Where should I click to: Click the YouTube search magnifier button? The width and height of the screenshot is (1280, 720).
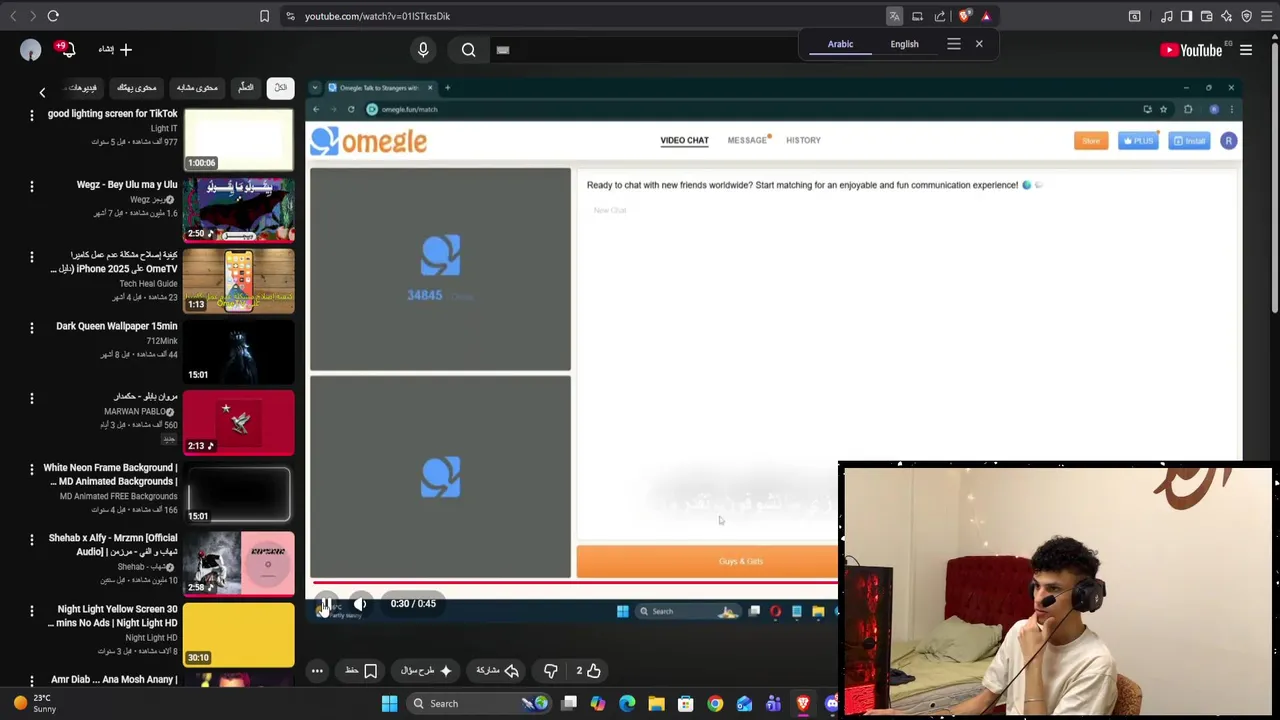pos(468,50)
